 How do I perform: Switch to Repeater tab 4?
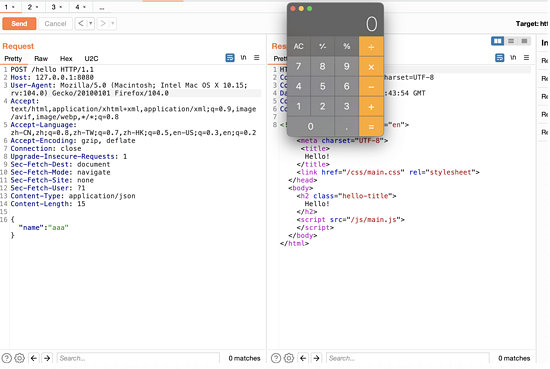tap(80, 7)
